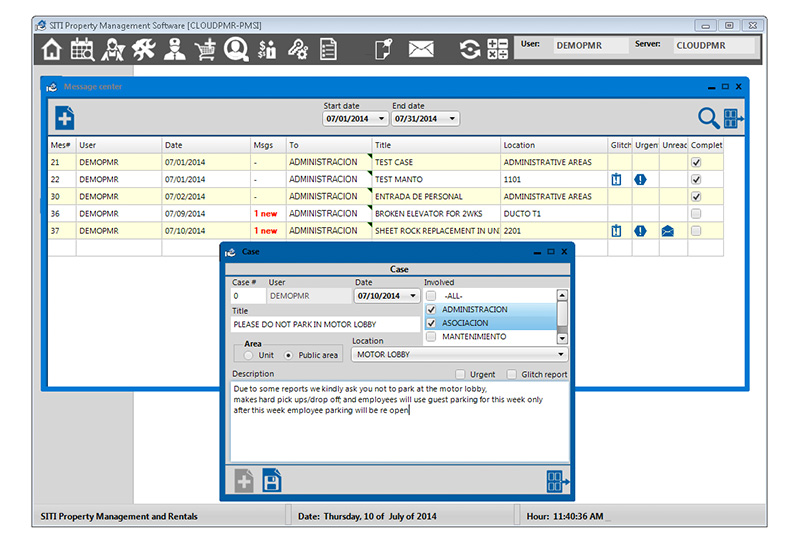Add new message with plus document icon
The image size is (800, 551).
[x=65, y=118]
